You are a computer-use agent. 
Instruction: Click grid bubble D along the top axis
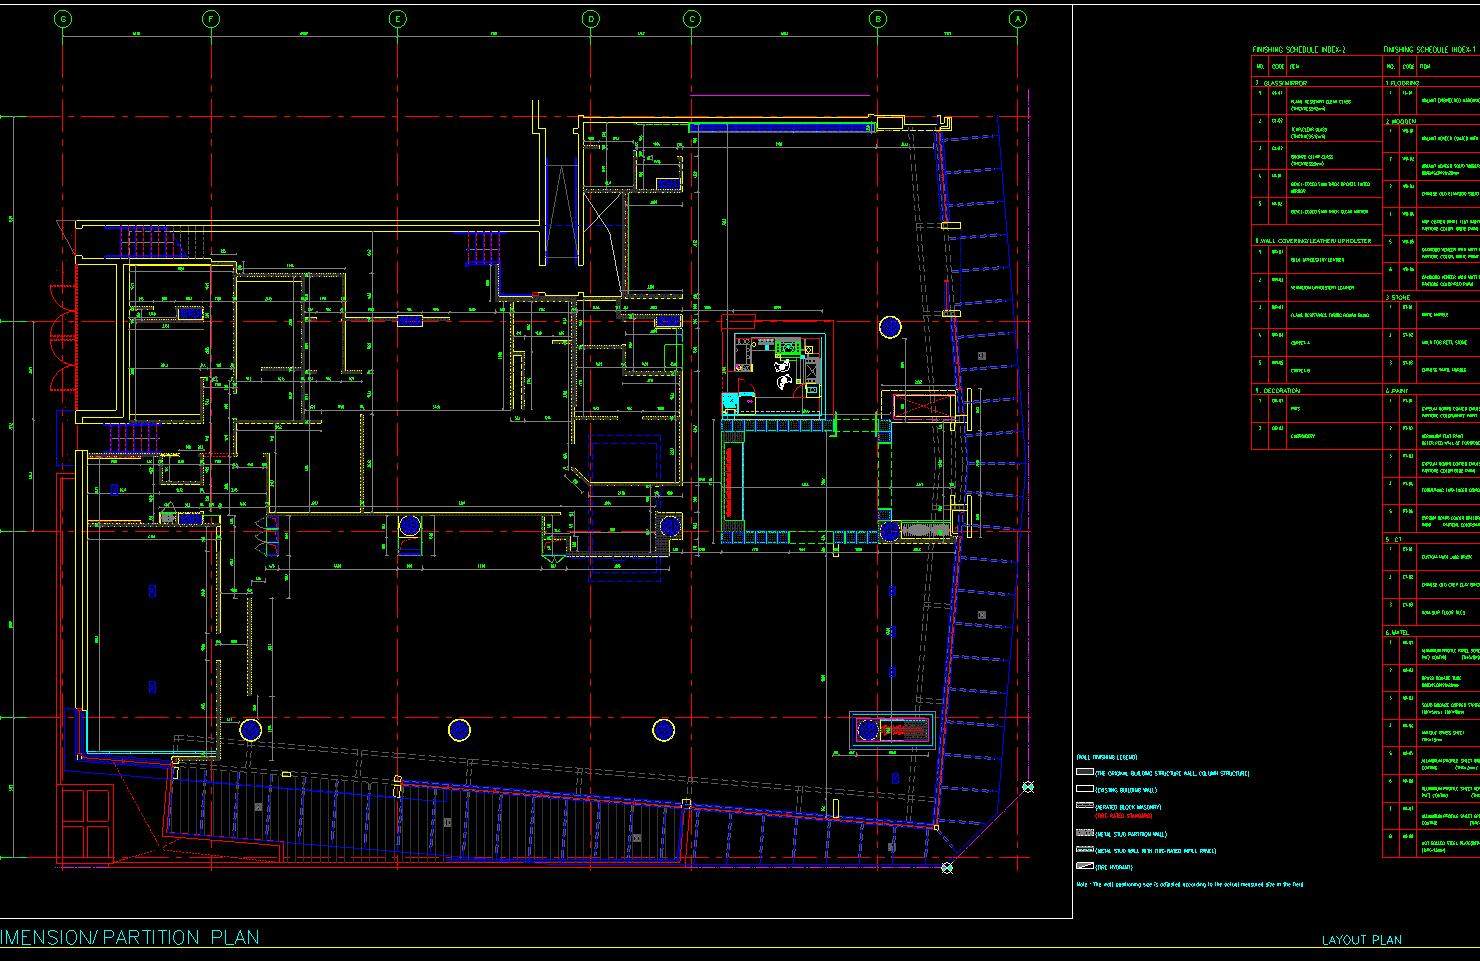click(x=591, y=19)
